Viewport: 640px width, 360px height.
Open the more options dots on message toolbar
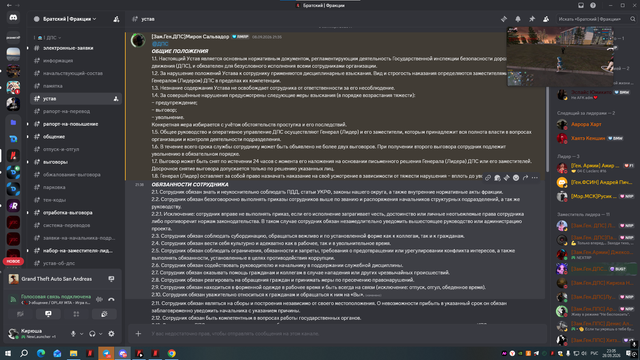coord(535,178)
